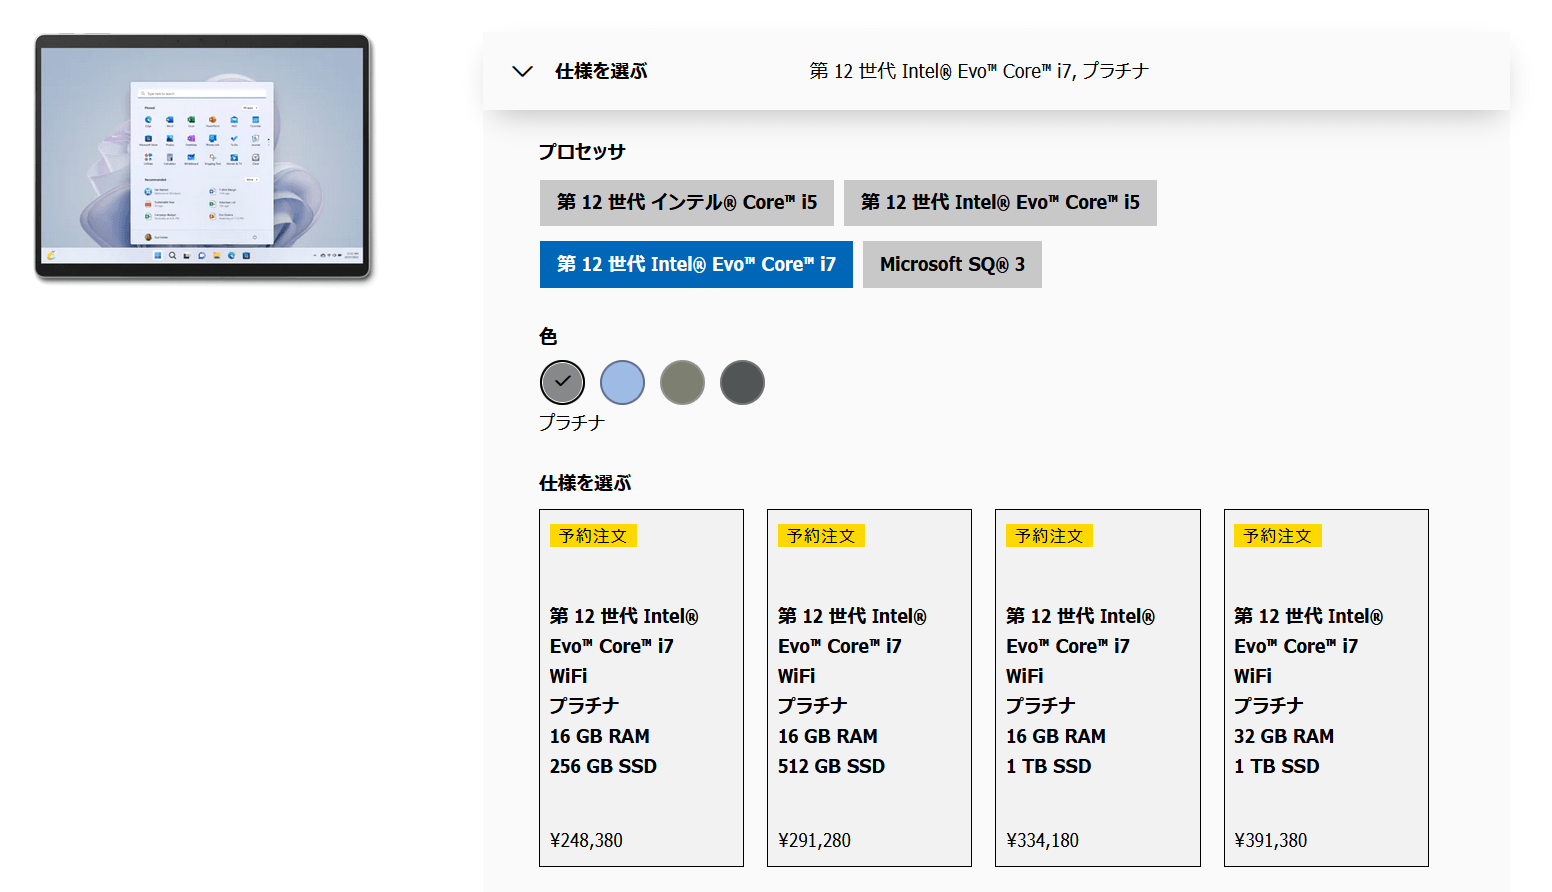Viewport: 1552px width, 892px height.
Task: Choose the olive green color swatch
Action: (x=682, y=382)
